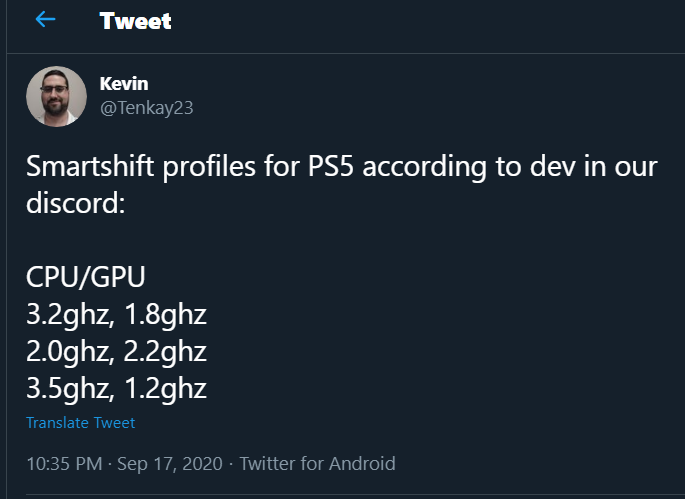Open the Twitter for Android source link
This screenshot has width=685, height=499.
coord(318,463)
